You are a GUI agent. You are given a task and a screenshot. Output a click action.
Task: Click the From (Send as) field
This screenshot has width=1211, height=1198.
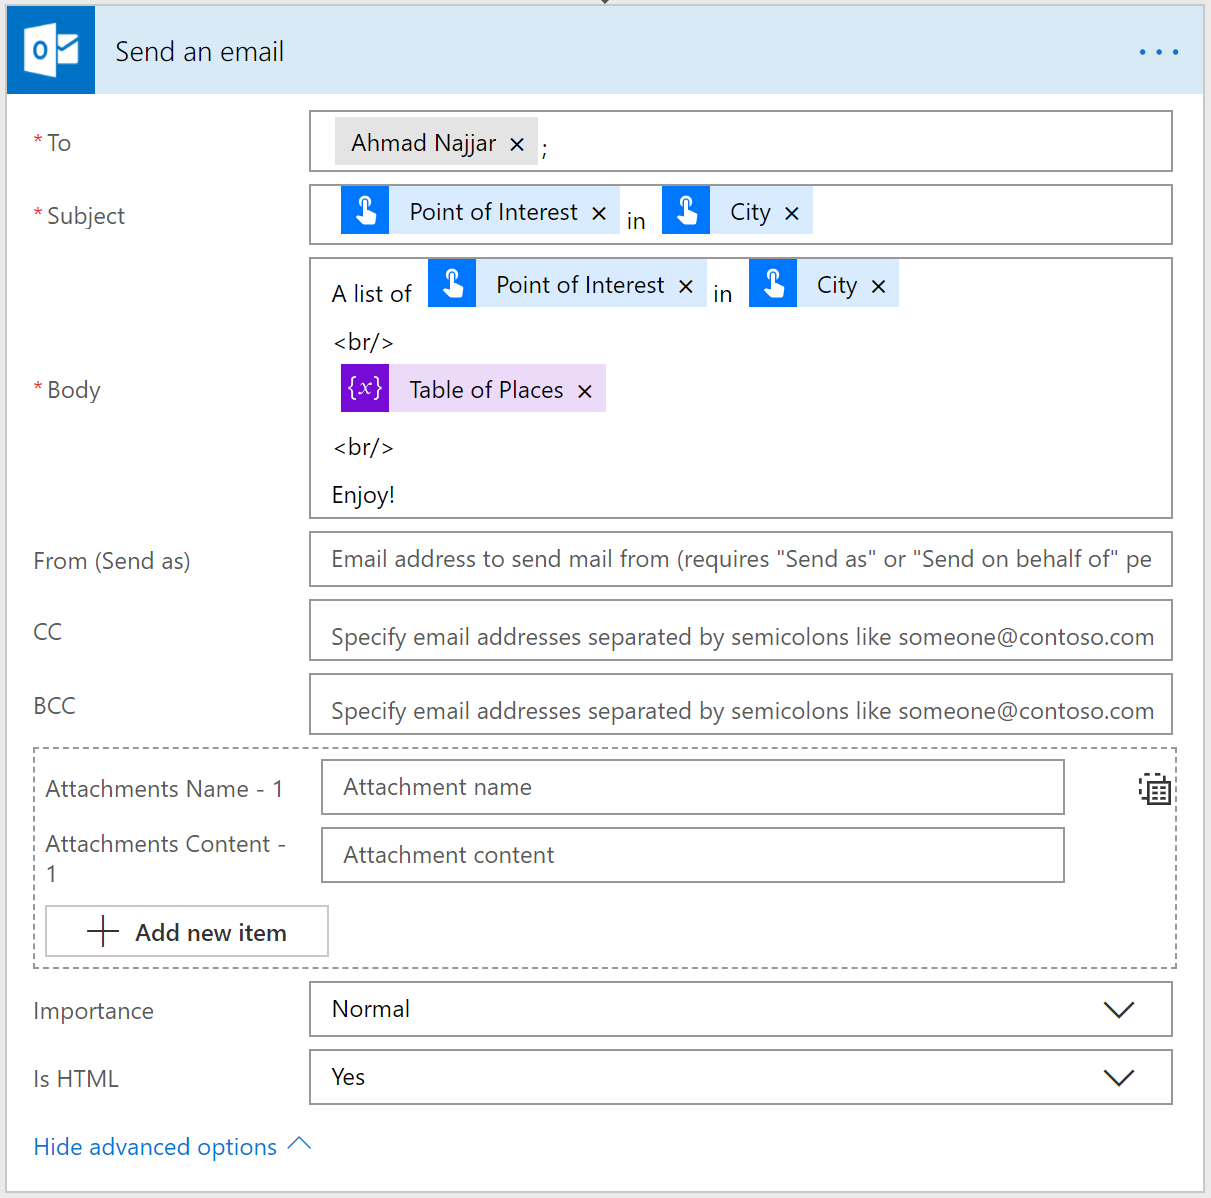tap(740, 559)
